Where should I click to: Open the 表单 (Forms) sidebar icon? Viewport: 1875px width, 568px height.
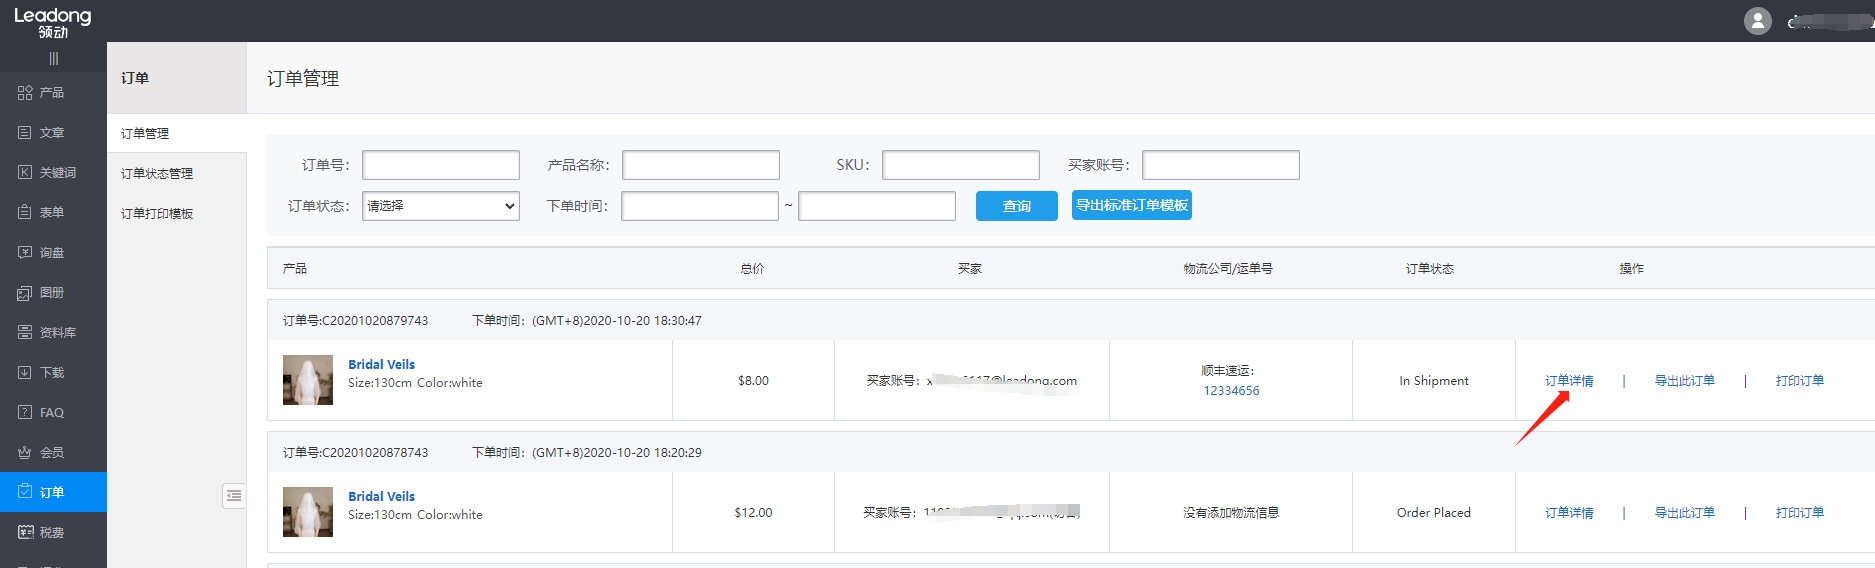pyautogui.click(x=25, y=213)
